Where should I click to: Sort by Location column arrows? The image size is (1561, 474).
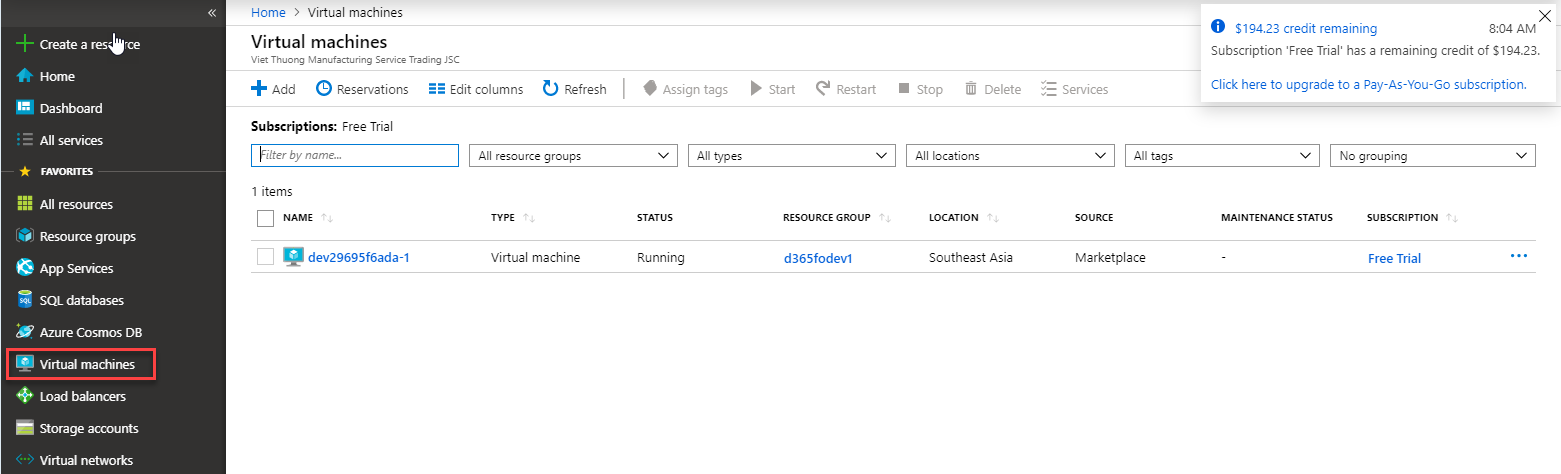(994, 218)
